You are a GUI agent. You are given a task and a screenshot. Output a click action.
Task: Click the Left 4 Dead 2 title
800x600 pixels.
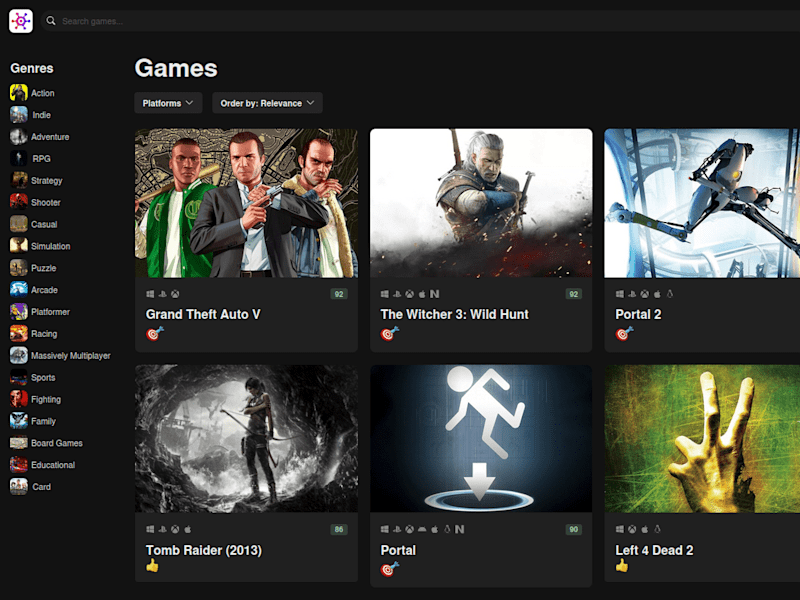click(x=654, y=550)
